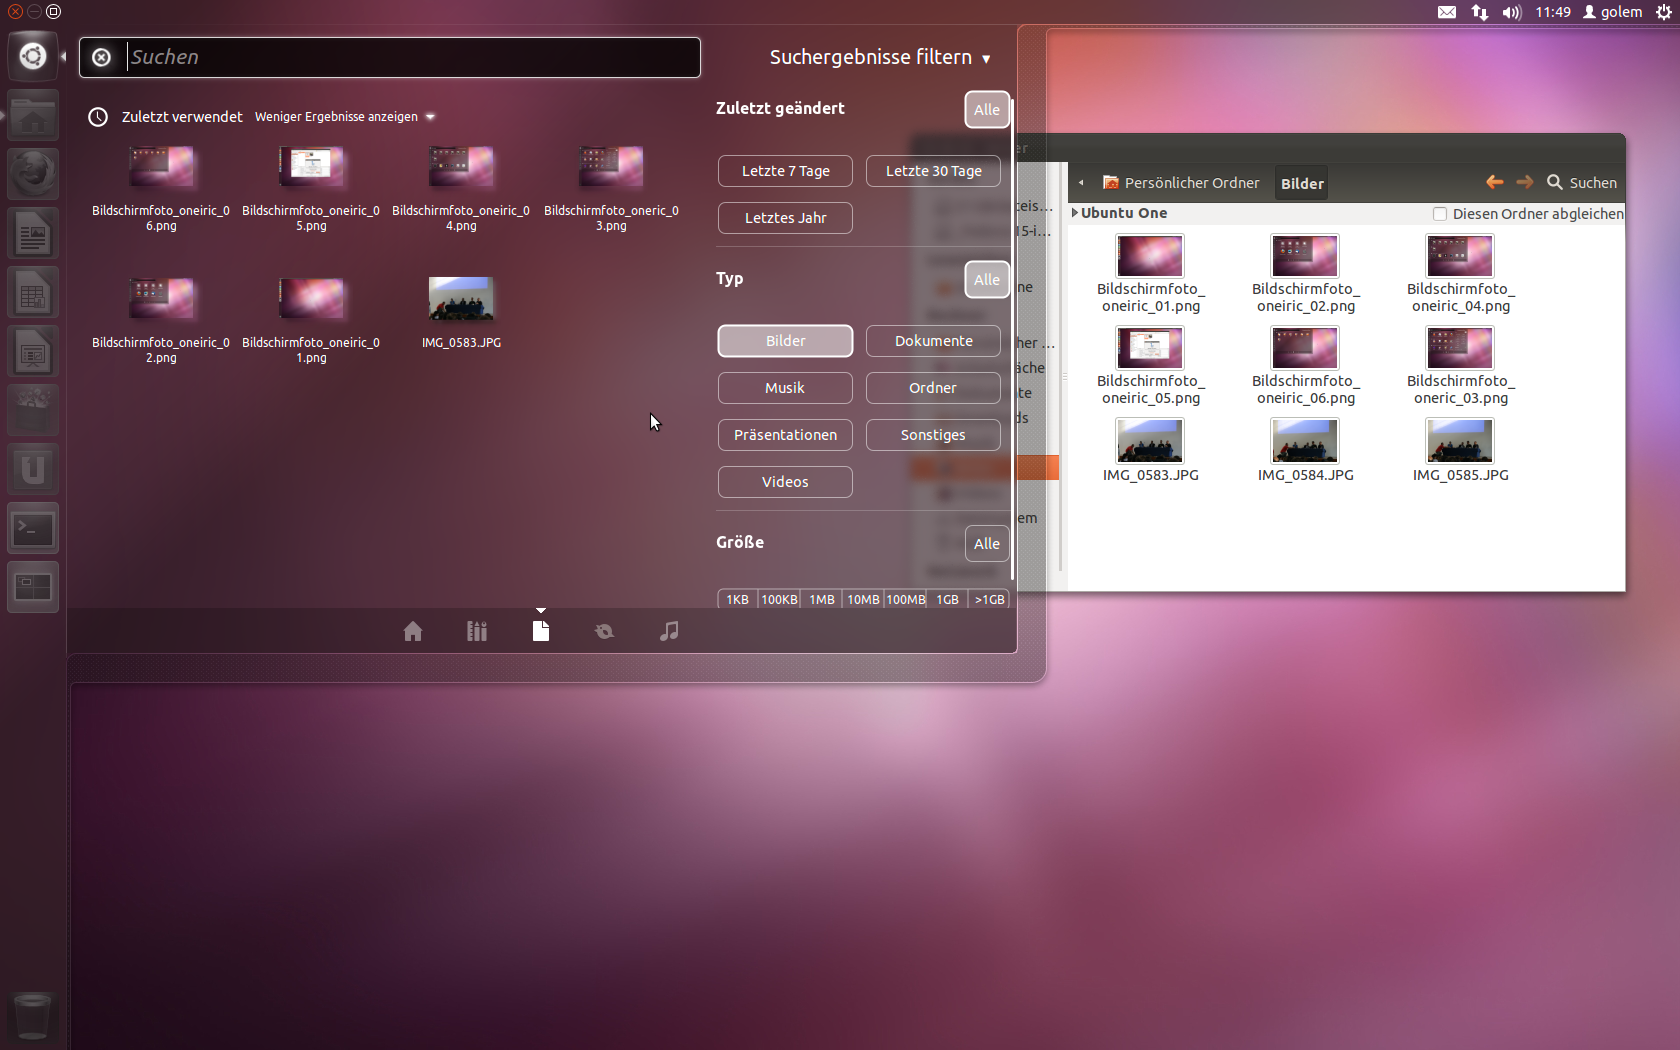
Task: Collapse the Ubuntu One tree item in Nautilus
Action: coord(1075,213)
